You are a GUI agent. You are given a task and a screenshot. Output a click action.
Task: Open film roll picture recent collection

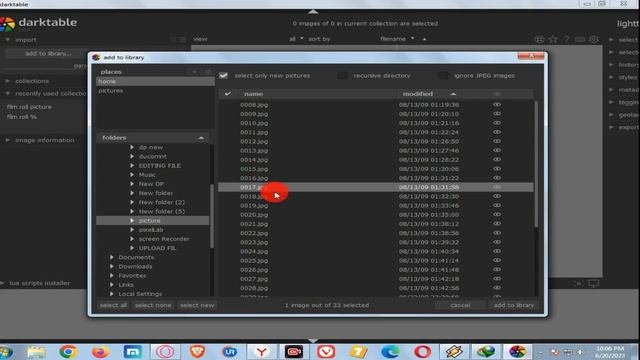tap(29, 107)
